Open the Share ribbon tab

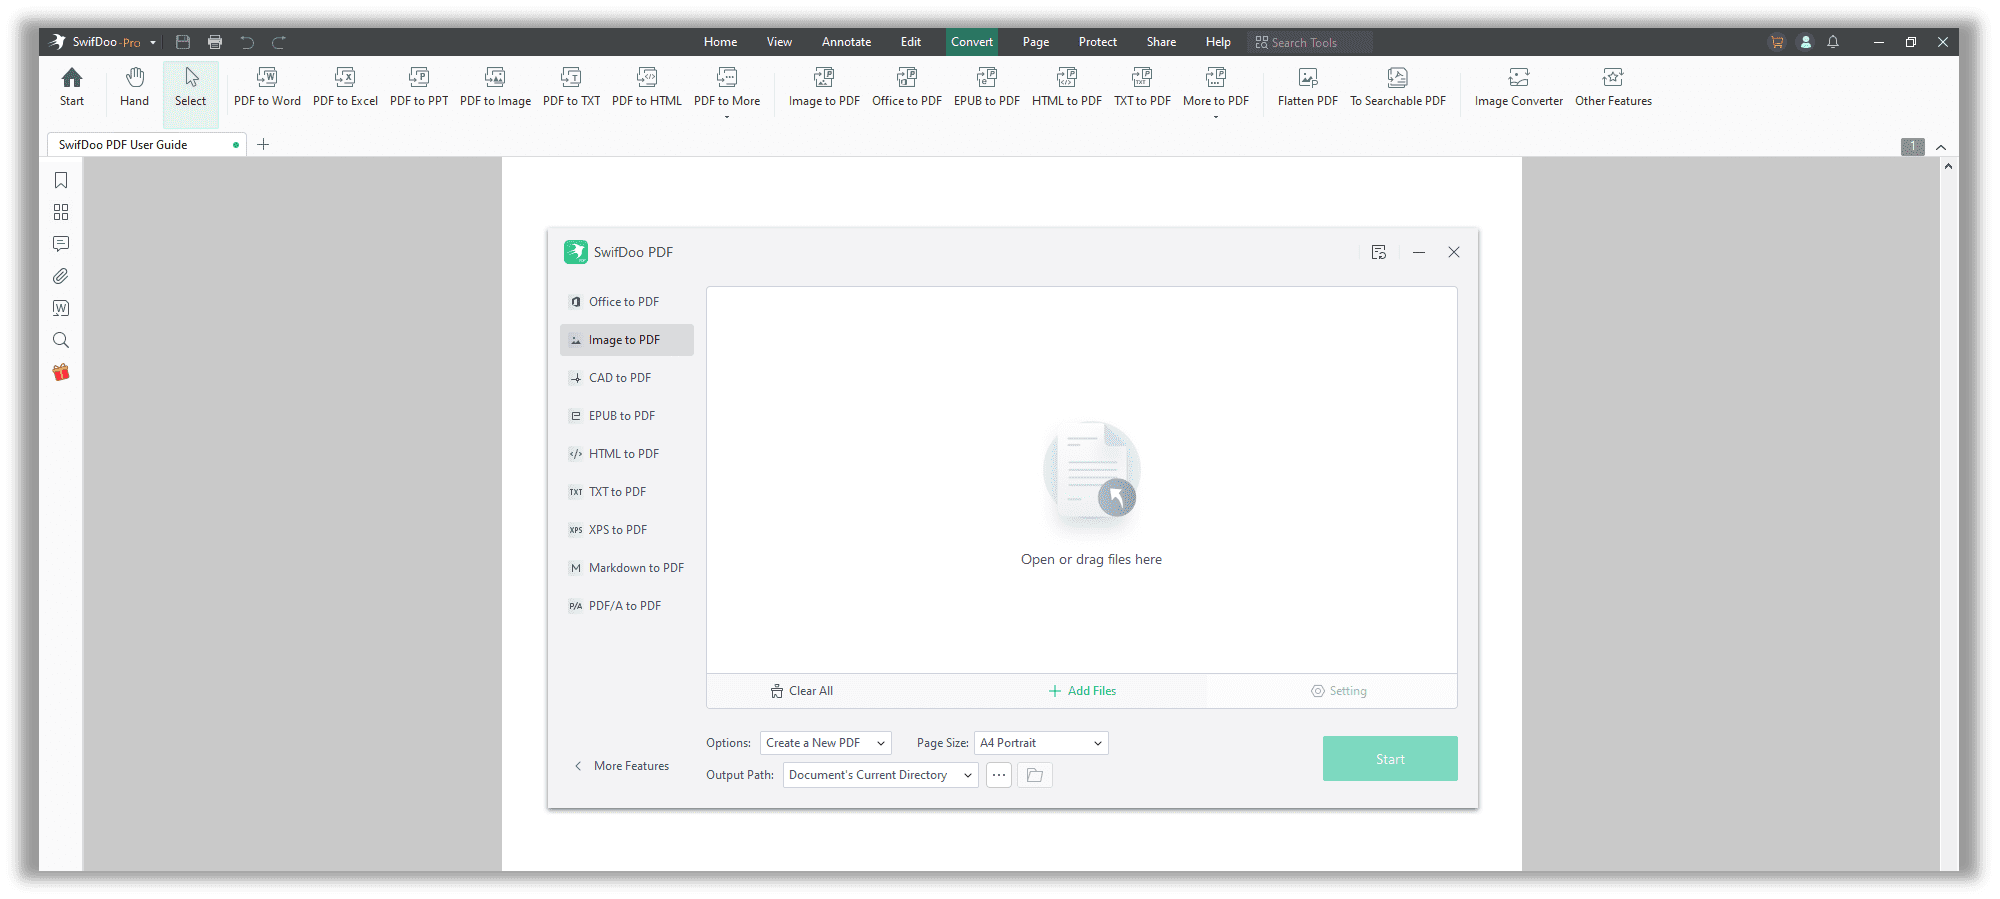(1161, 42)
